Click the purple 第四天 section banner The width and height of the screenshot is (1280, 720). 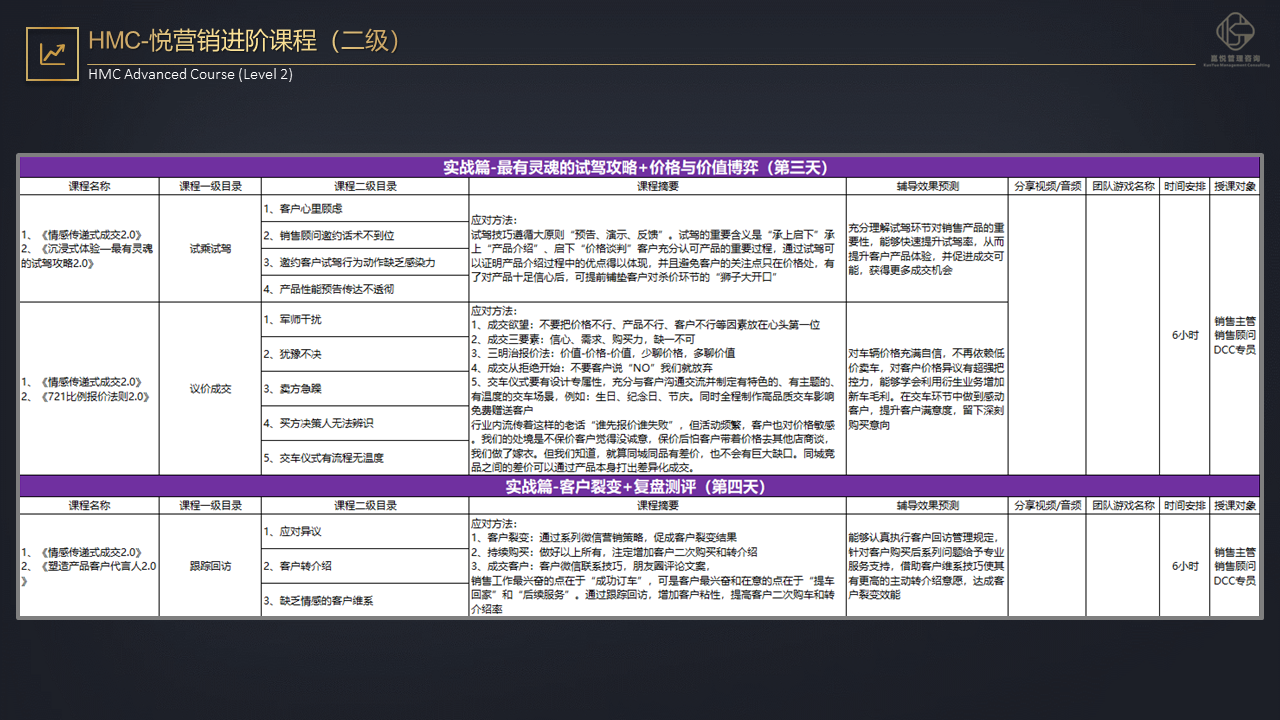point(640,486)
